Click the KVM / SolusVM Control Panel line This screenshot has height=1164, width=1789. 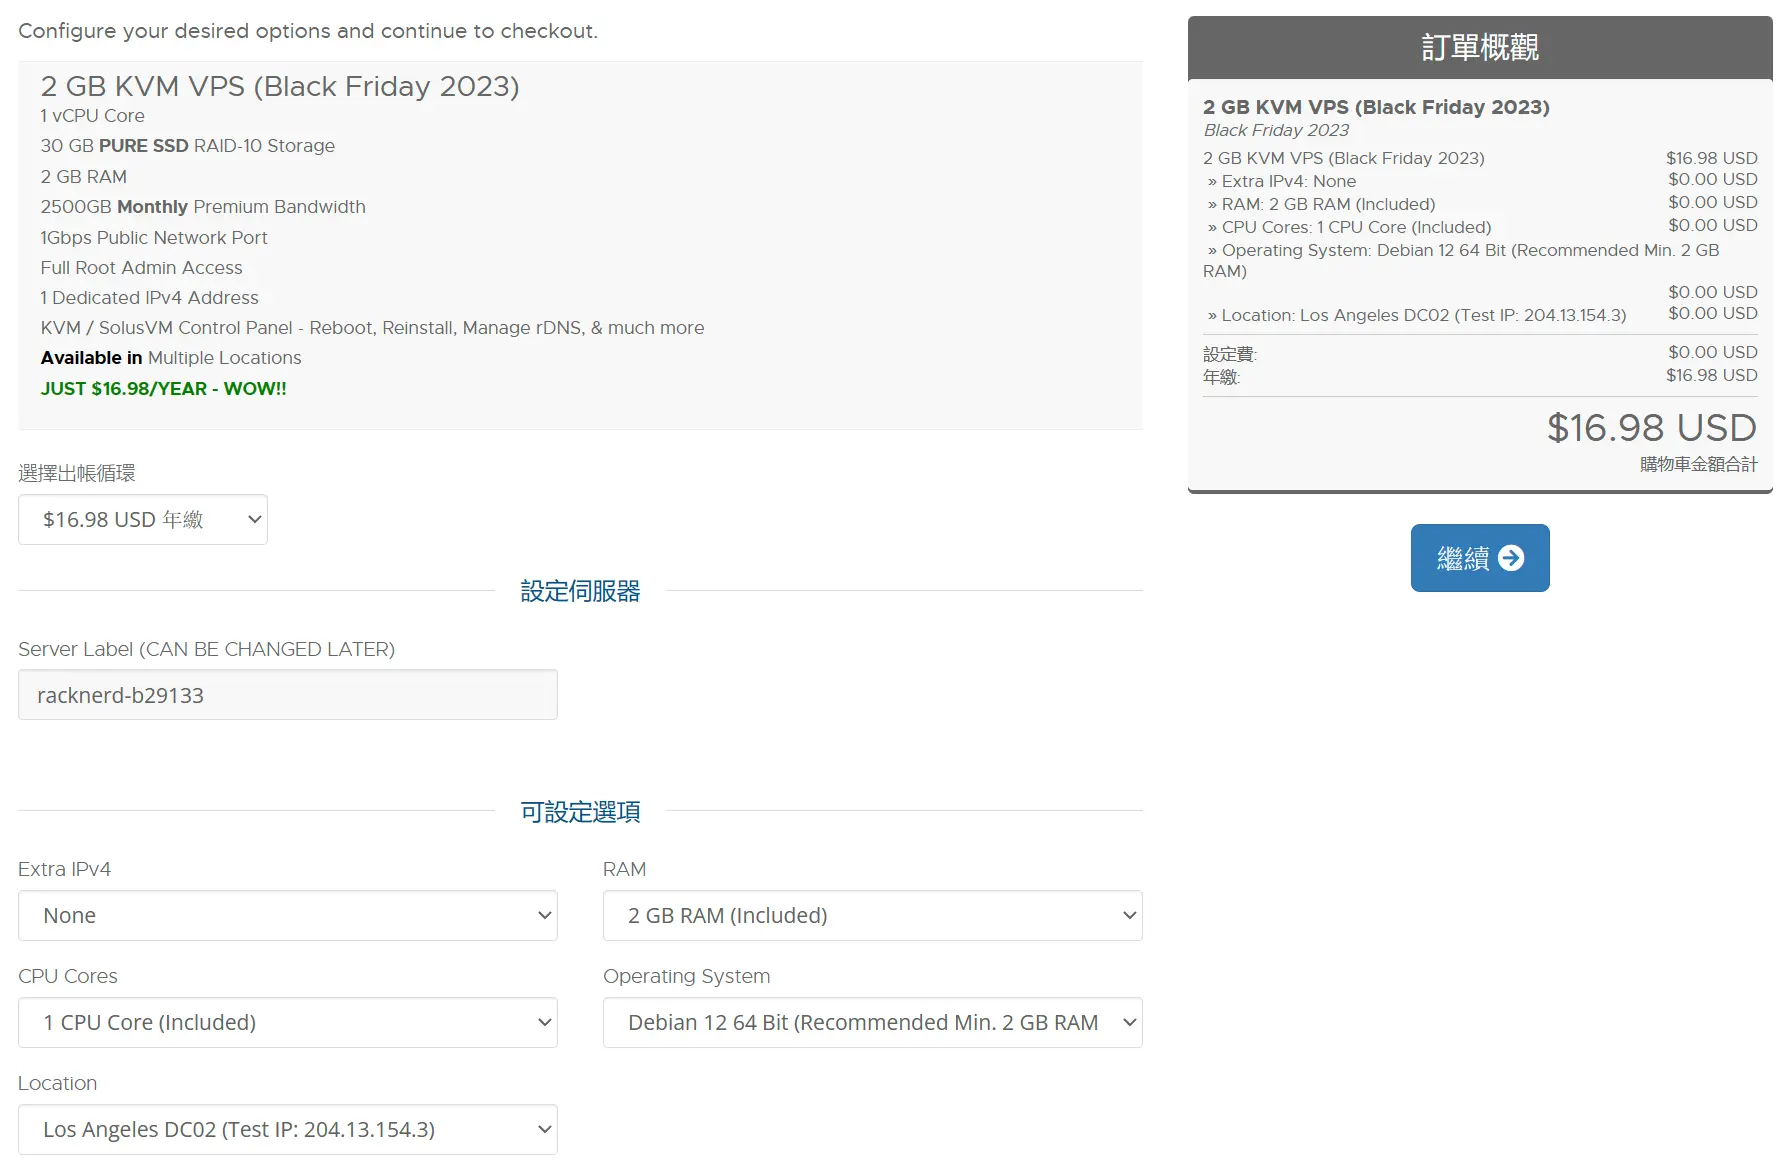pyautogui.click(x=373, y=328)
